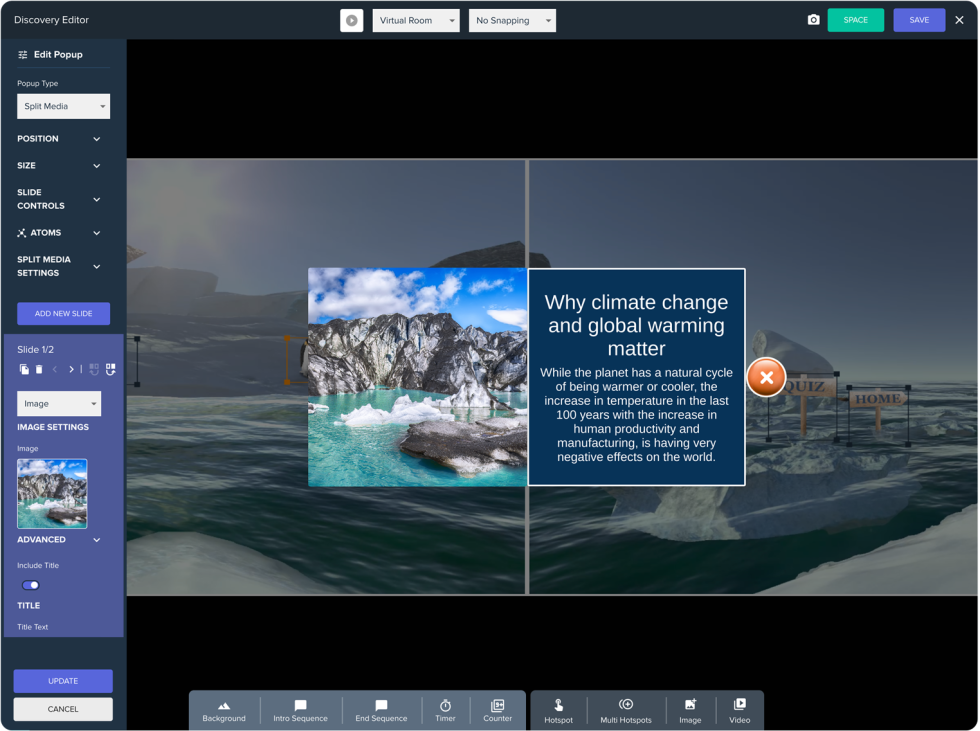Click the ADD NEW SLIDE button
The image size is (980, 731).
point(63,313)
